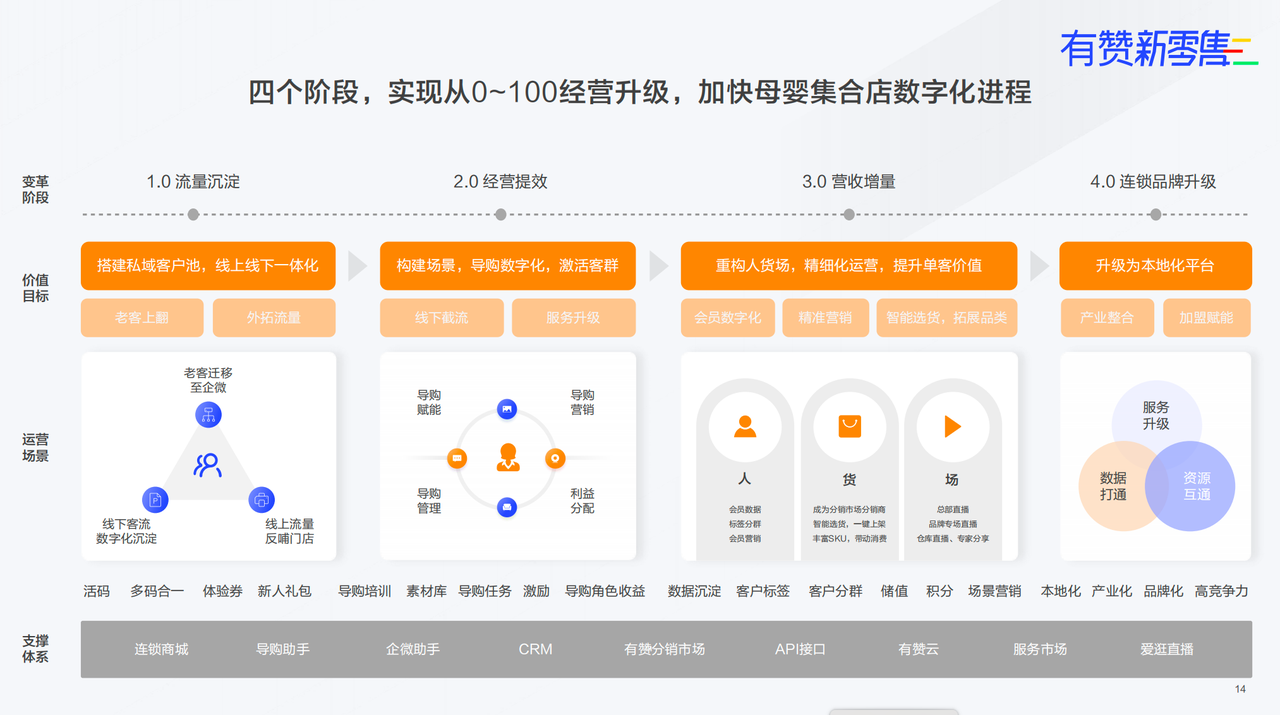Click the blue image icon near 导购赋能
Viewport: 1280px width, 715px height.
(507, 409)
